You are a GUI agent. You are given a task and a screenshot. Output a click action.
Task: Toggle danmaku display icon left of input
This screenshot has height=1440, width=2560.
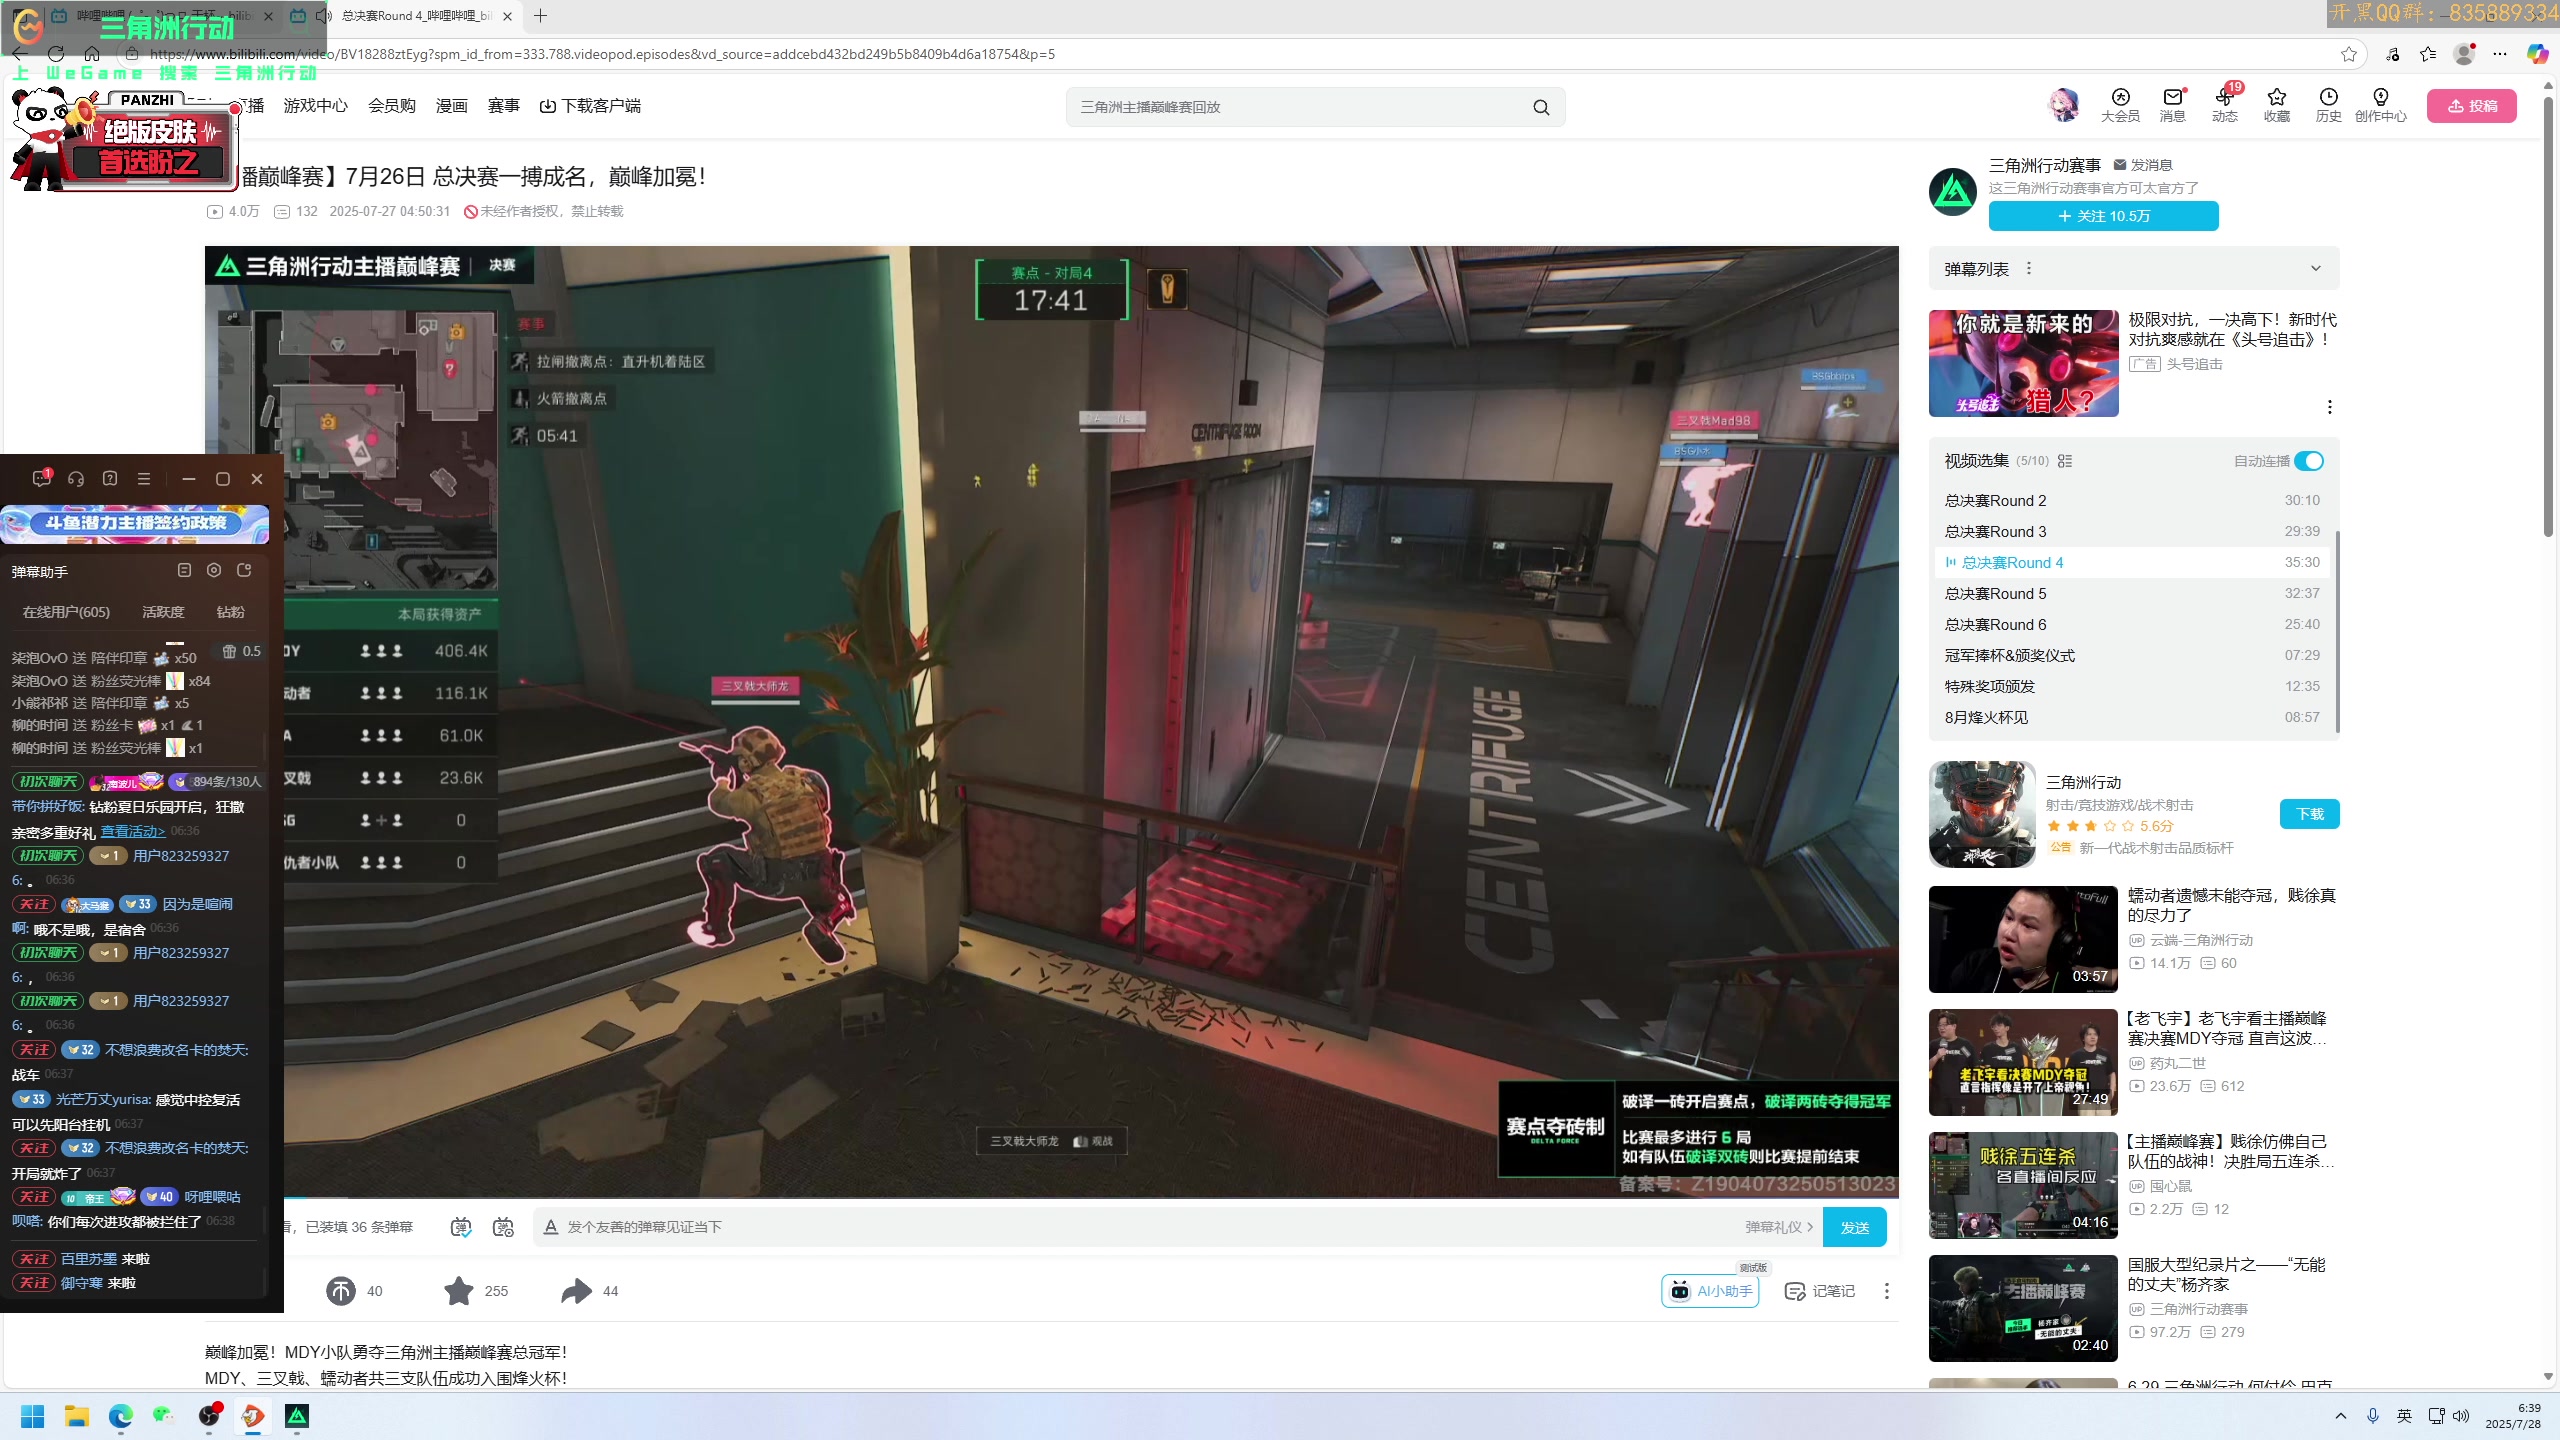pos(460,1227)
